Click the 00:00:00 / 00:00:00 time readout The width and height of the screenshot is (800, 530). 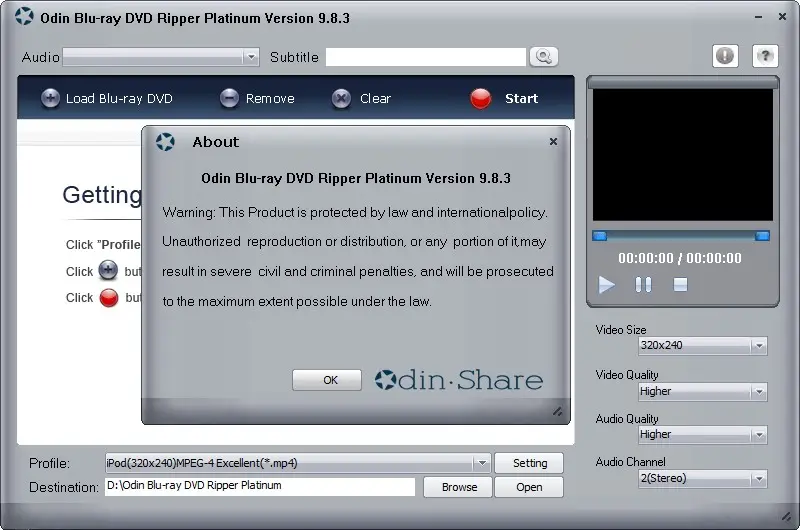tap(680, 258)
